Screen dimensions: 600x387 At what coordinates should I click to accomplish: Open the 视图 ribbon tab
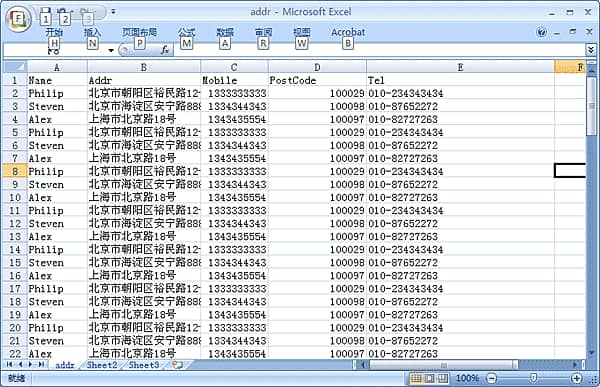tap(302, 32)
